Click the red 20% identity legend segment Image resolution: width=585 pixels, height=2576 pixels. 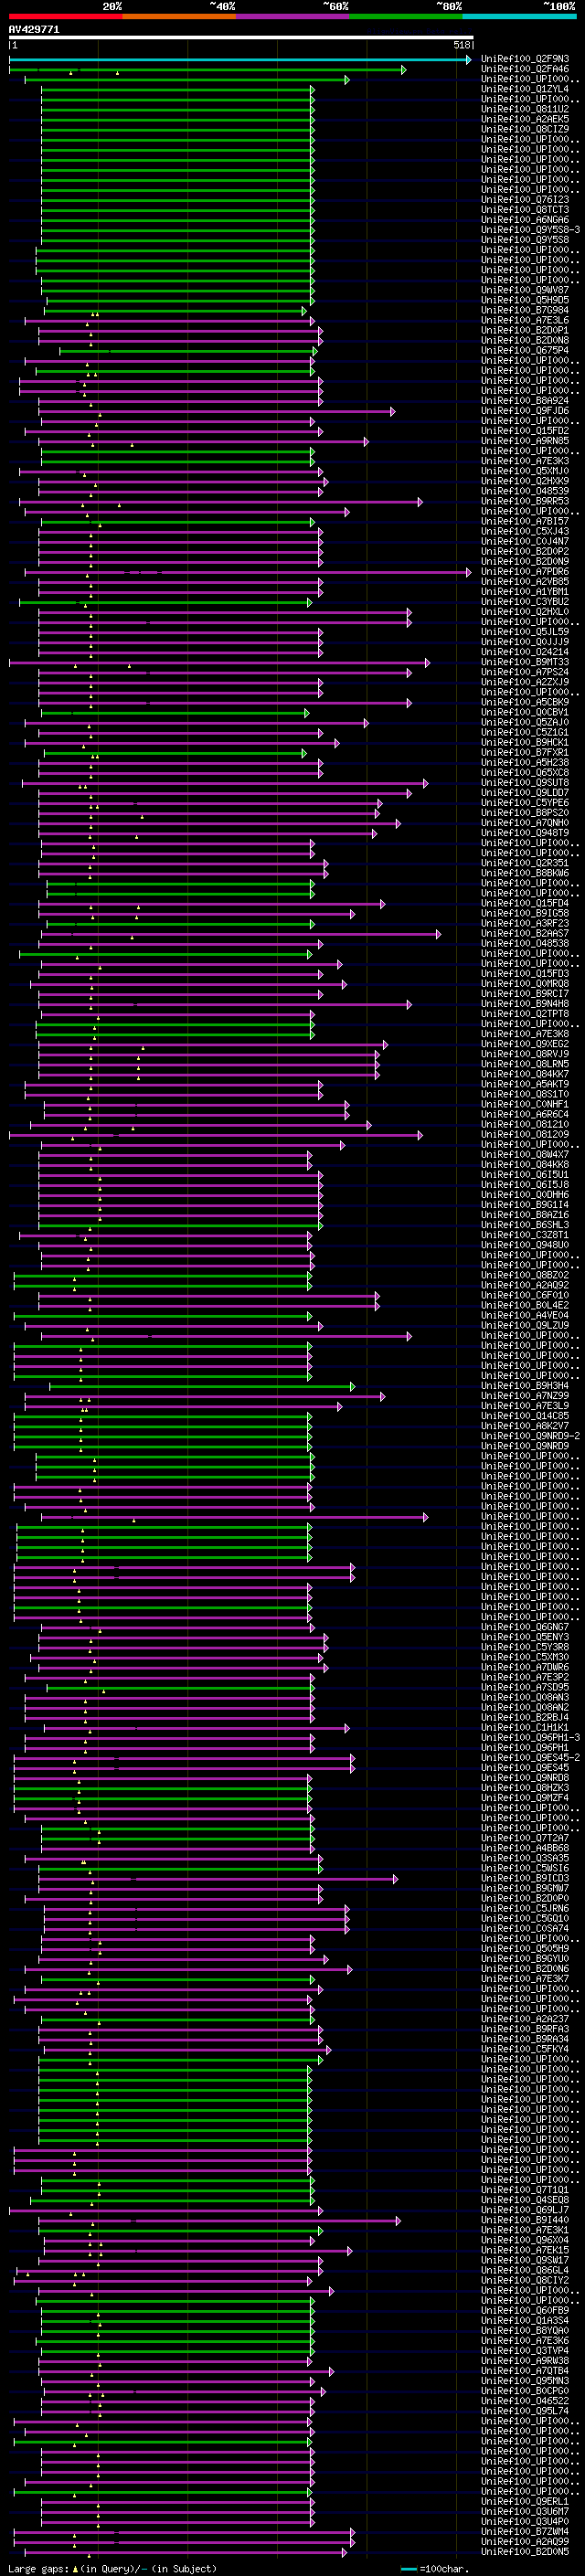(x=65, y=16)
